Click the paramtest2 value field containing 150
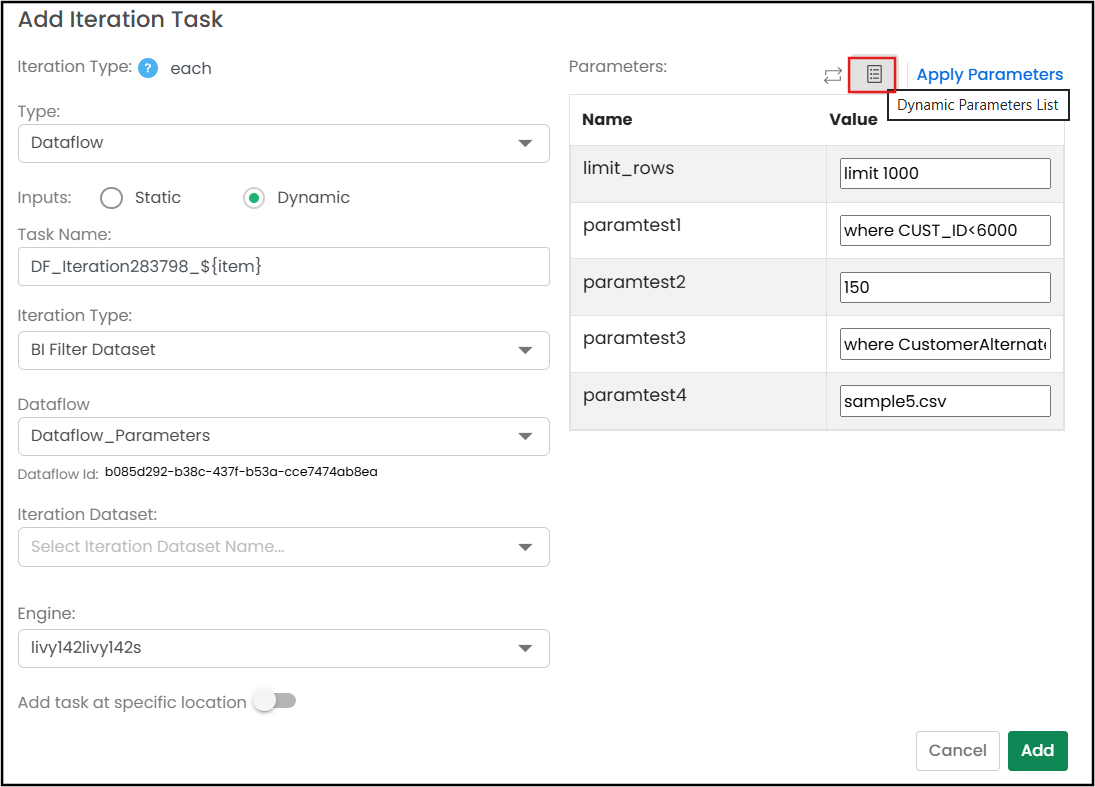Screen dimensions: 1095x787 [945, 287]
